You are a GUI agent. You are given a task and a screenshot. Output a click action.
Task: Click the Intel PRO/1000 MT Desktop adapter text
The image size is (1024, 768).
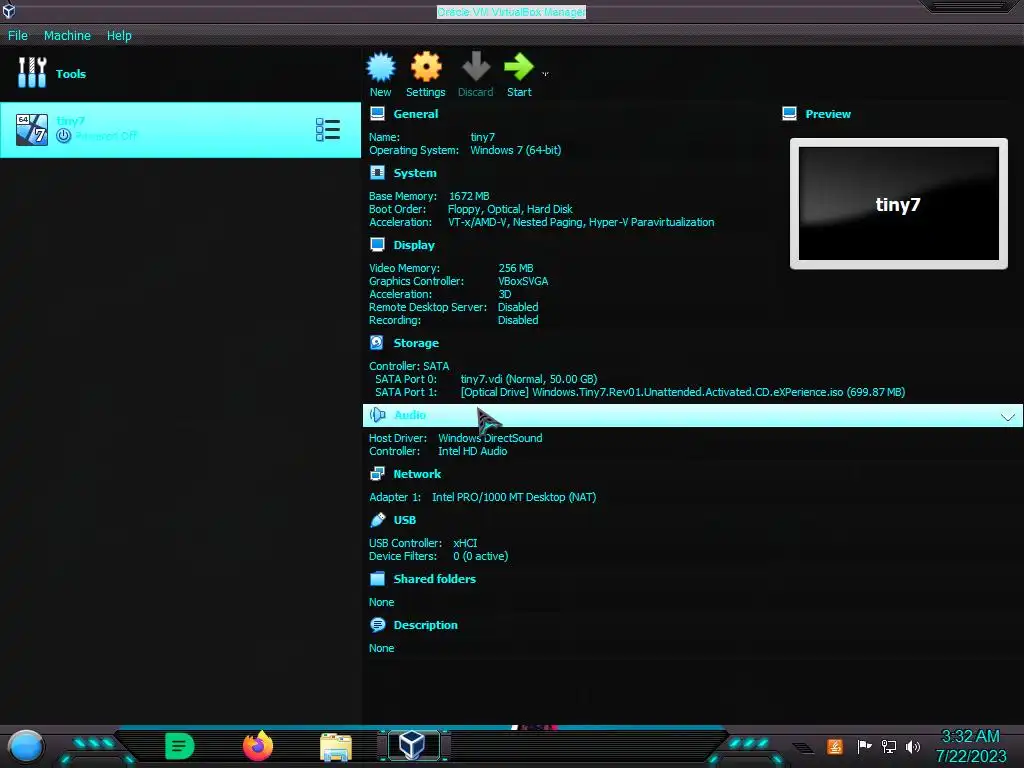click(514, 497)
